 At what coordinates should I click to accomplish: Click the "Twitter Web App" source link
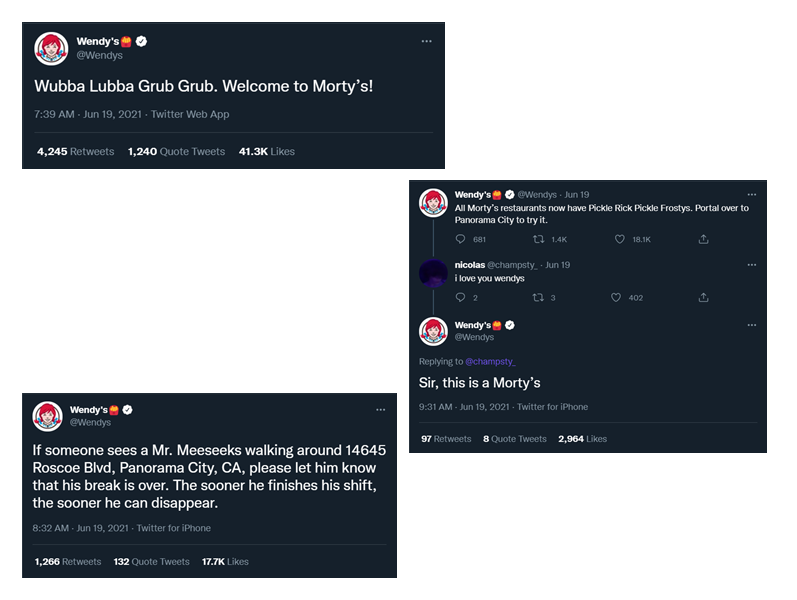coord(190,114)
